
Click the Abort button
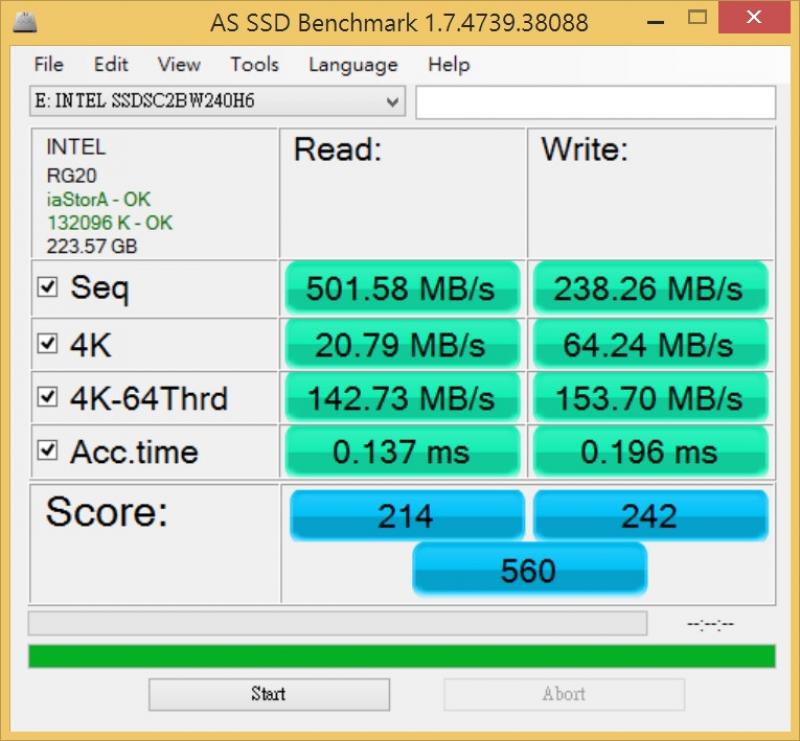563,694
